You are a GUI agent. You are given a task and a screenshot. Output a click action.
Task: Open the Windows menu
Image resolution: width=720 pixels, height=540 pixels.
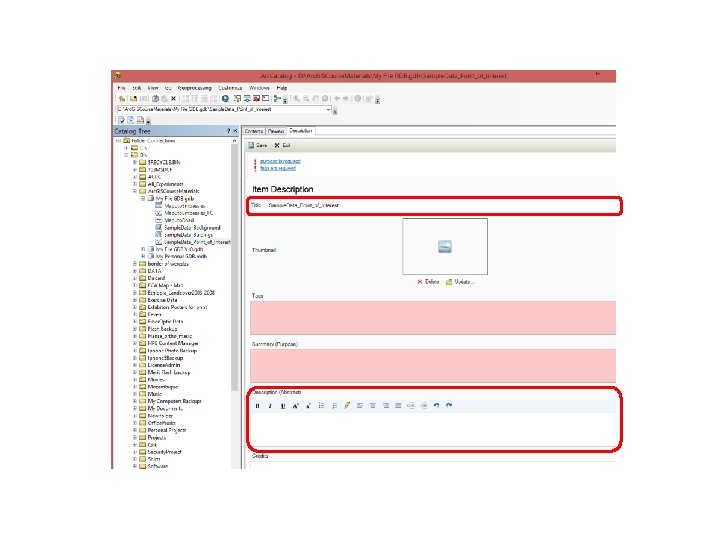[259, 88]
